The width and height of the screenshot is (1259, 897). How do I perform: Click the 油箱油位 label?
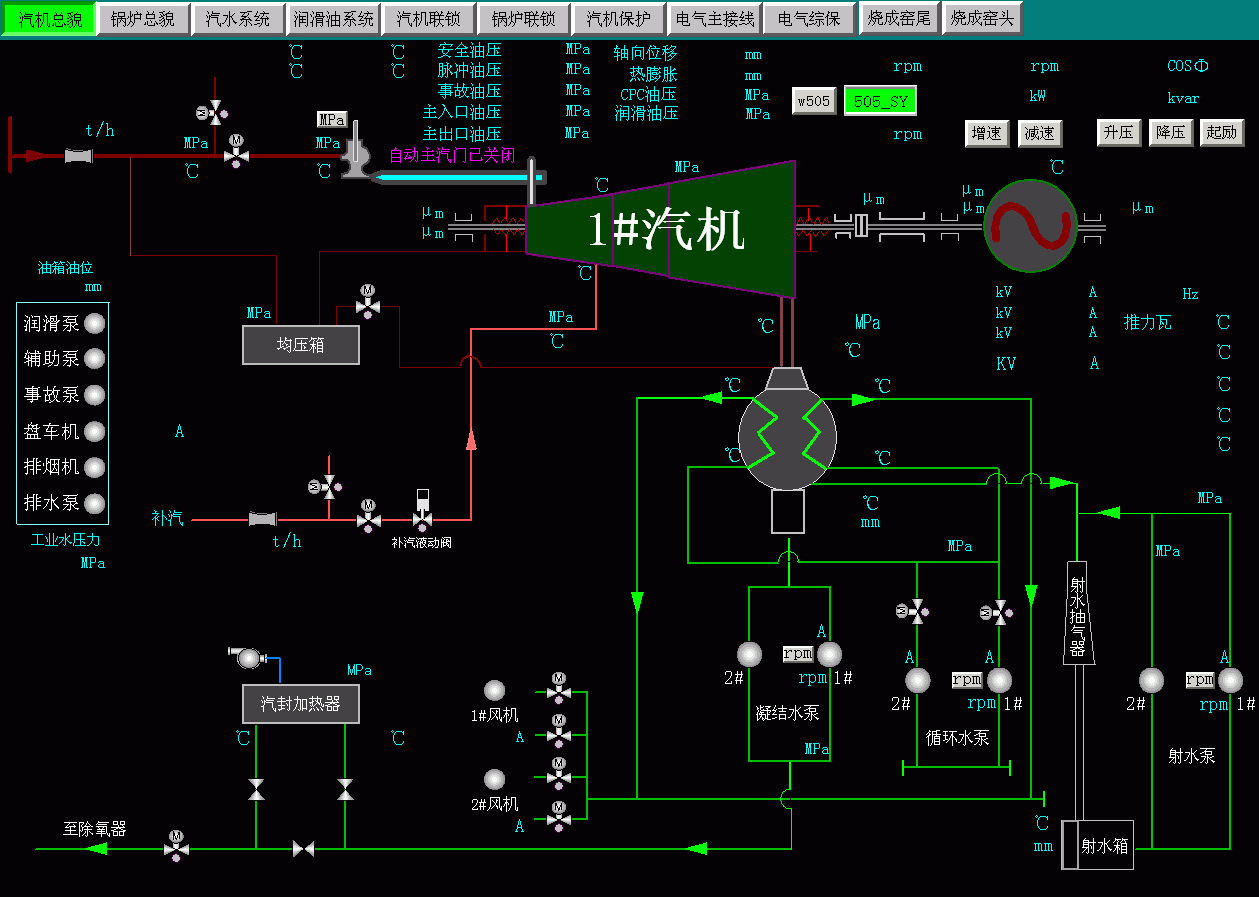pyautogui.click(x=66, y=268)
